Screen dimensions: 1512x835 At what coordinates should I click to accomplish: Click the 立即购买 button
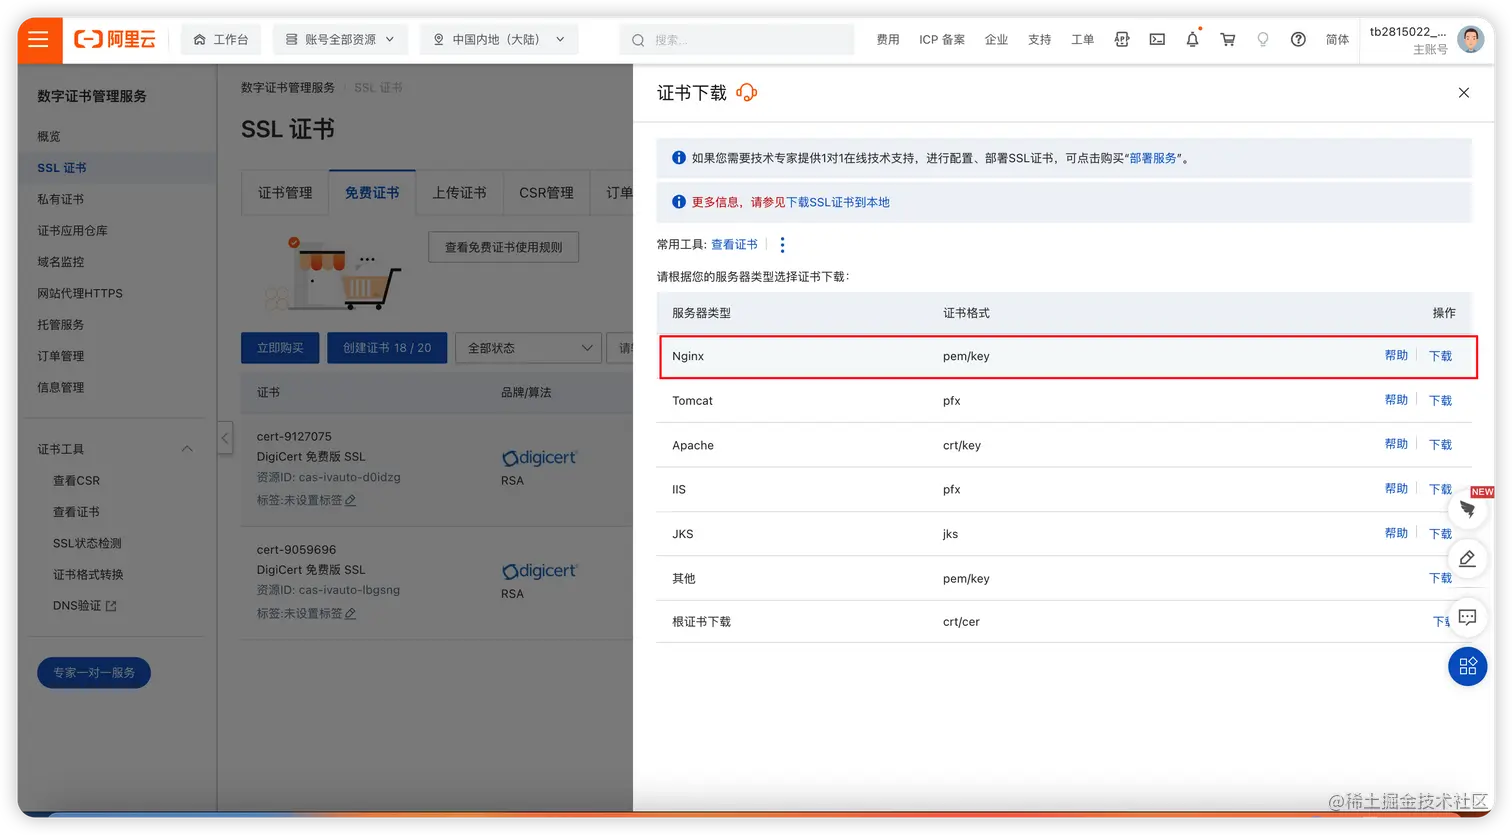coord(280,348)
